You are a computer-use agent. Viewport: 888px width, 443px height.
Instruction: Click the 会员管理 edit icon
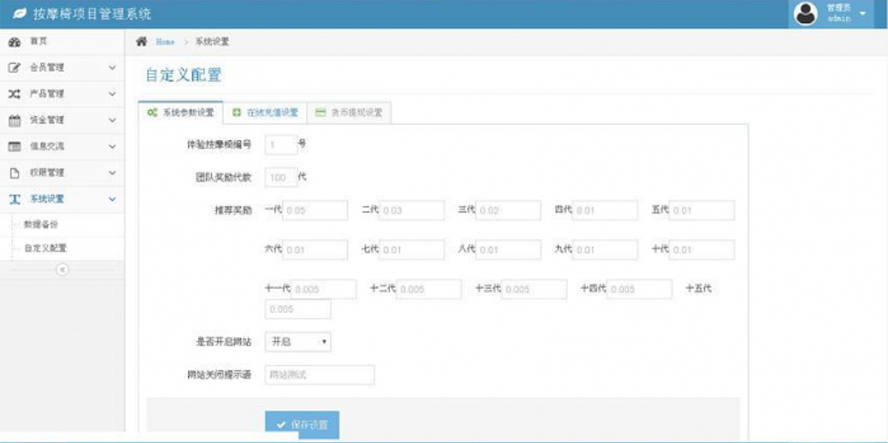(14, 67)
